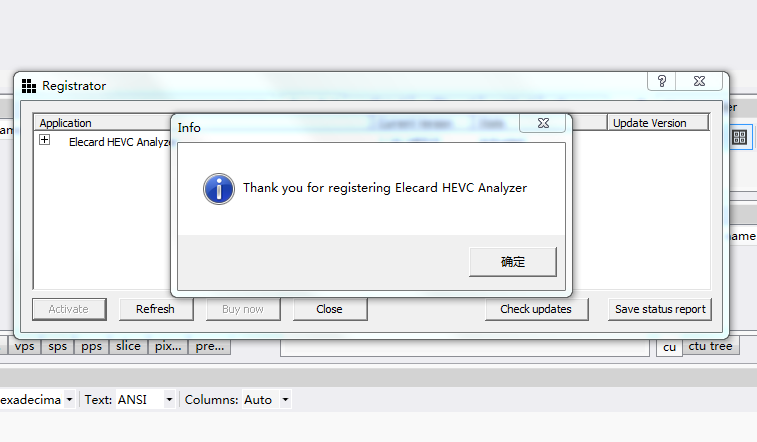The width and height of the screenshot is (757, 442).
Task: Click the Check updates button
Action: coord(536,309)
